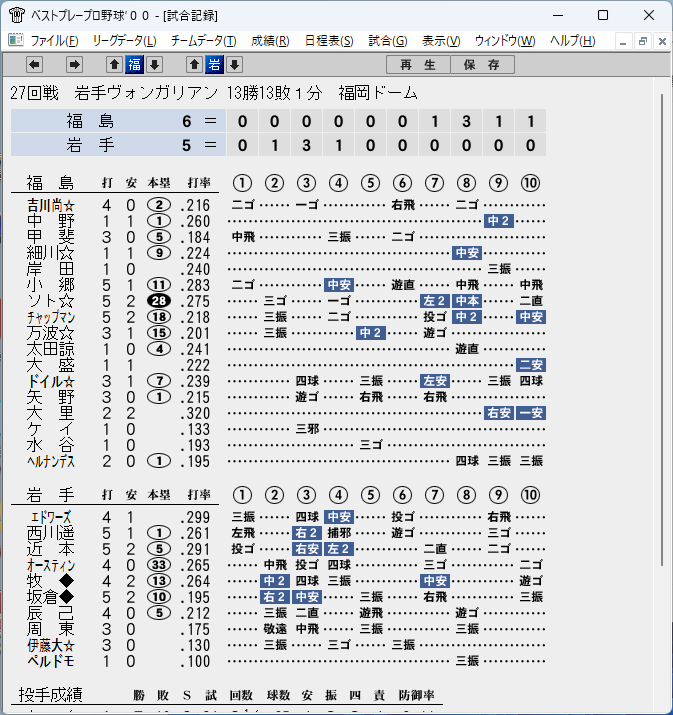The width and height of the screenshot is (673, 715).
Task: Click up arrow beside the 福 team button
Action: [x=114, y=64]
